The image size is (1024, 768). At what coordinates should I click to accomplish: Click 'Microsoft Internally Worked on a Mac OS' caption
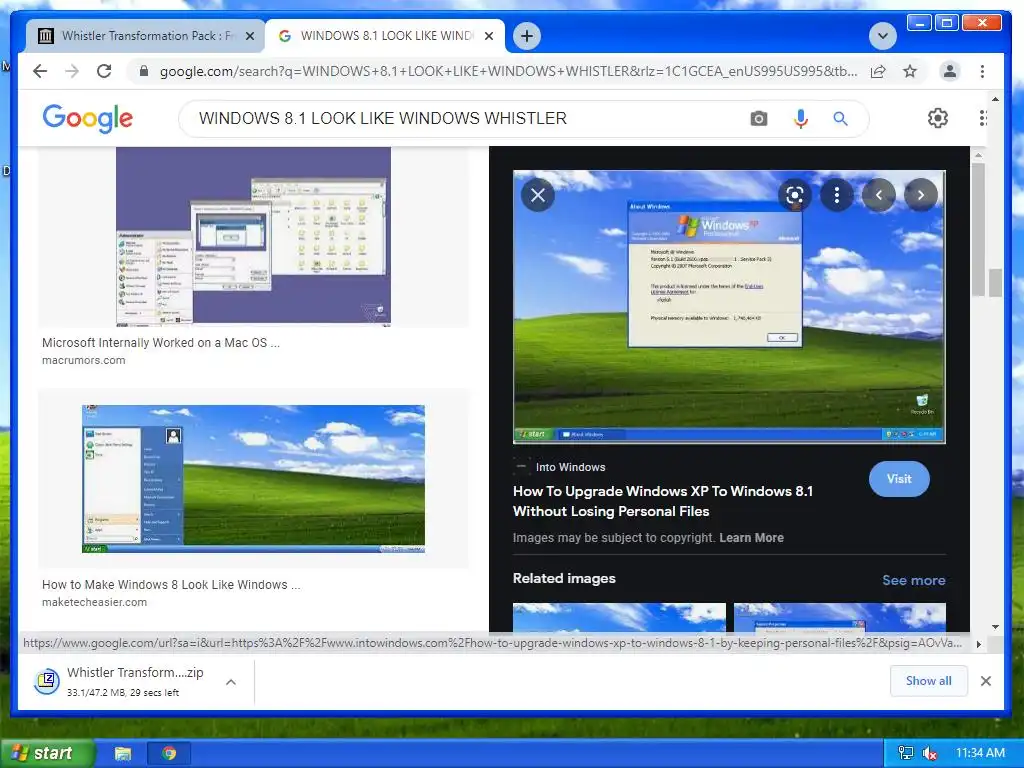coord(161,343)
